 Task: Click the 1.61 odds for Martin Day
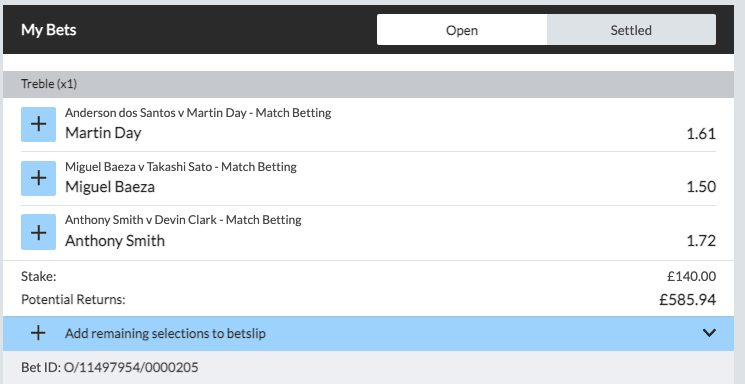(701, 134)
